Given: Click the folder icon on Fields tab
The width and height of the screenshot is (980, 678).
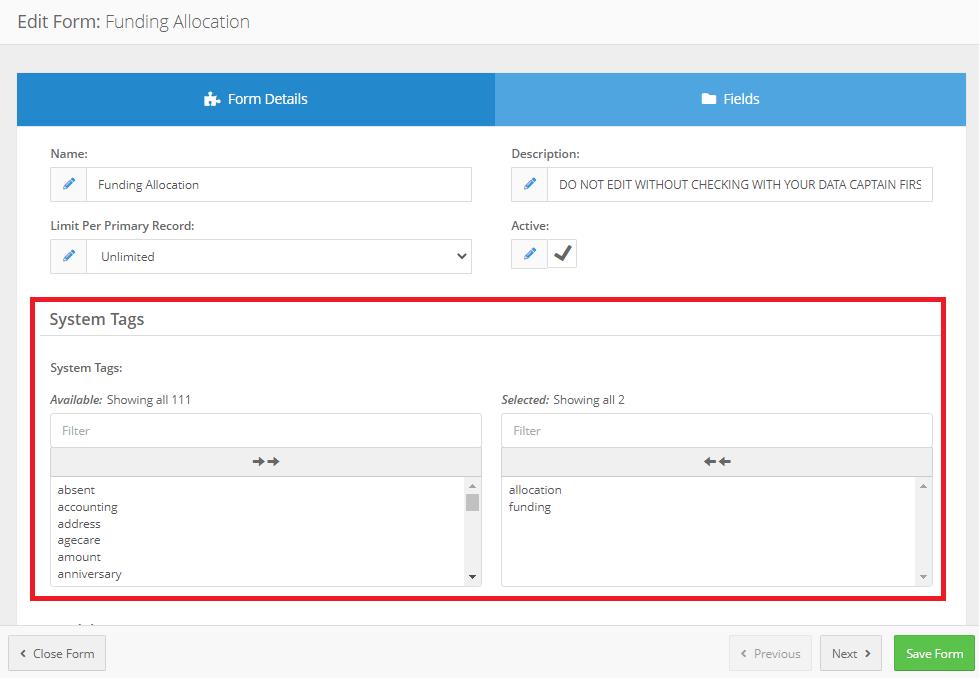Looking at the screenshot, I should [x=708, y=99].
